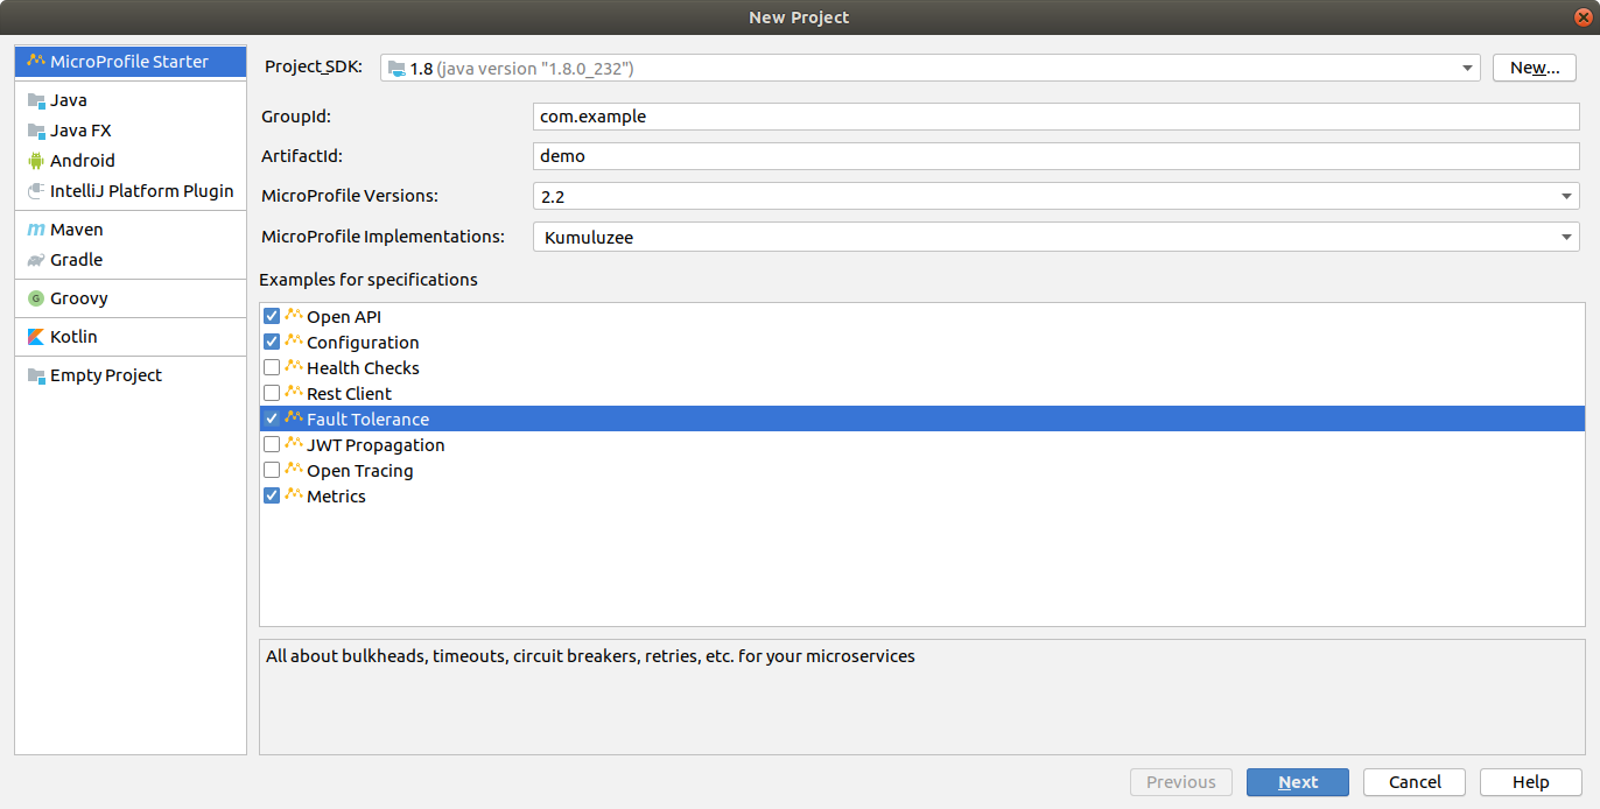
Task: Click the New... SDK button
Action: tap(1534, 68)
